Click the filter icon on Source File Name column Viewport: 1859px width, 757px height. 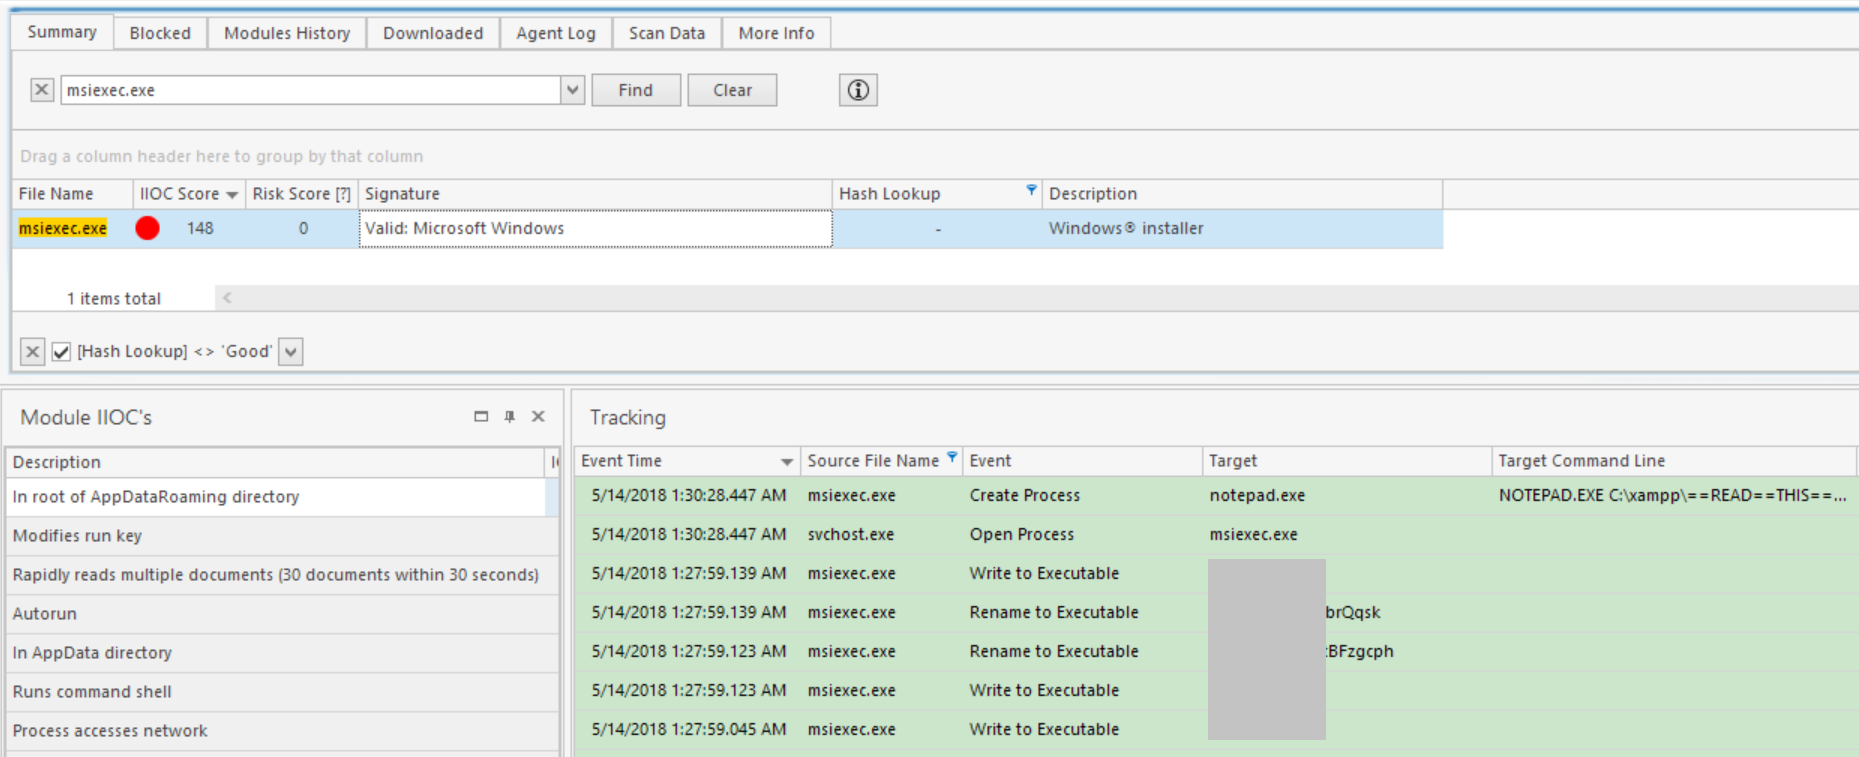click(952, 458)
